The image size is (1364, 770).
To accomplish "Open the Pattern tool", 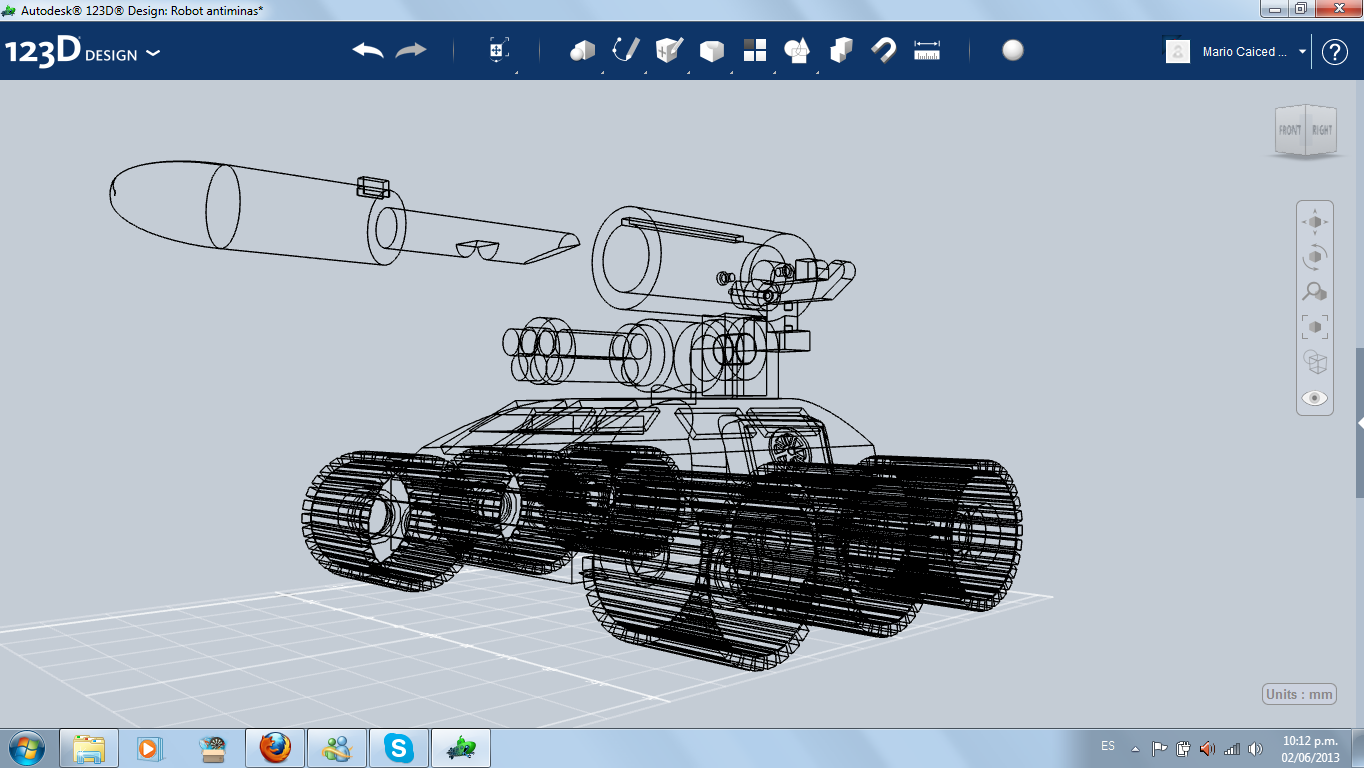I will 755,50.
